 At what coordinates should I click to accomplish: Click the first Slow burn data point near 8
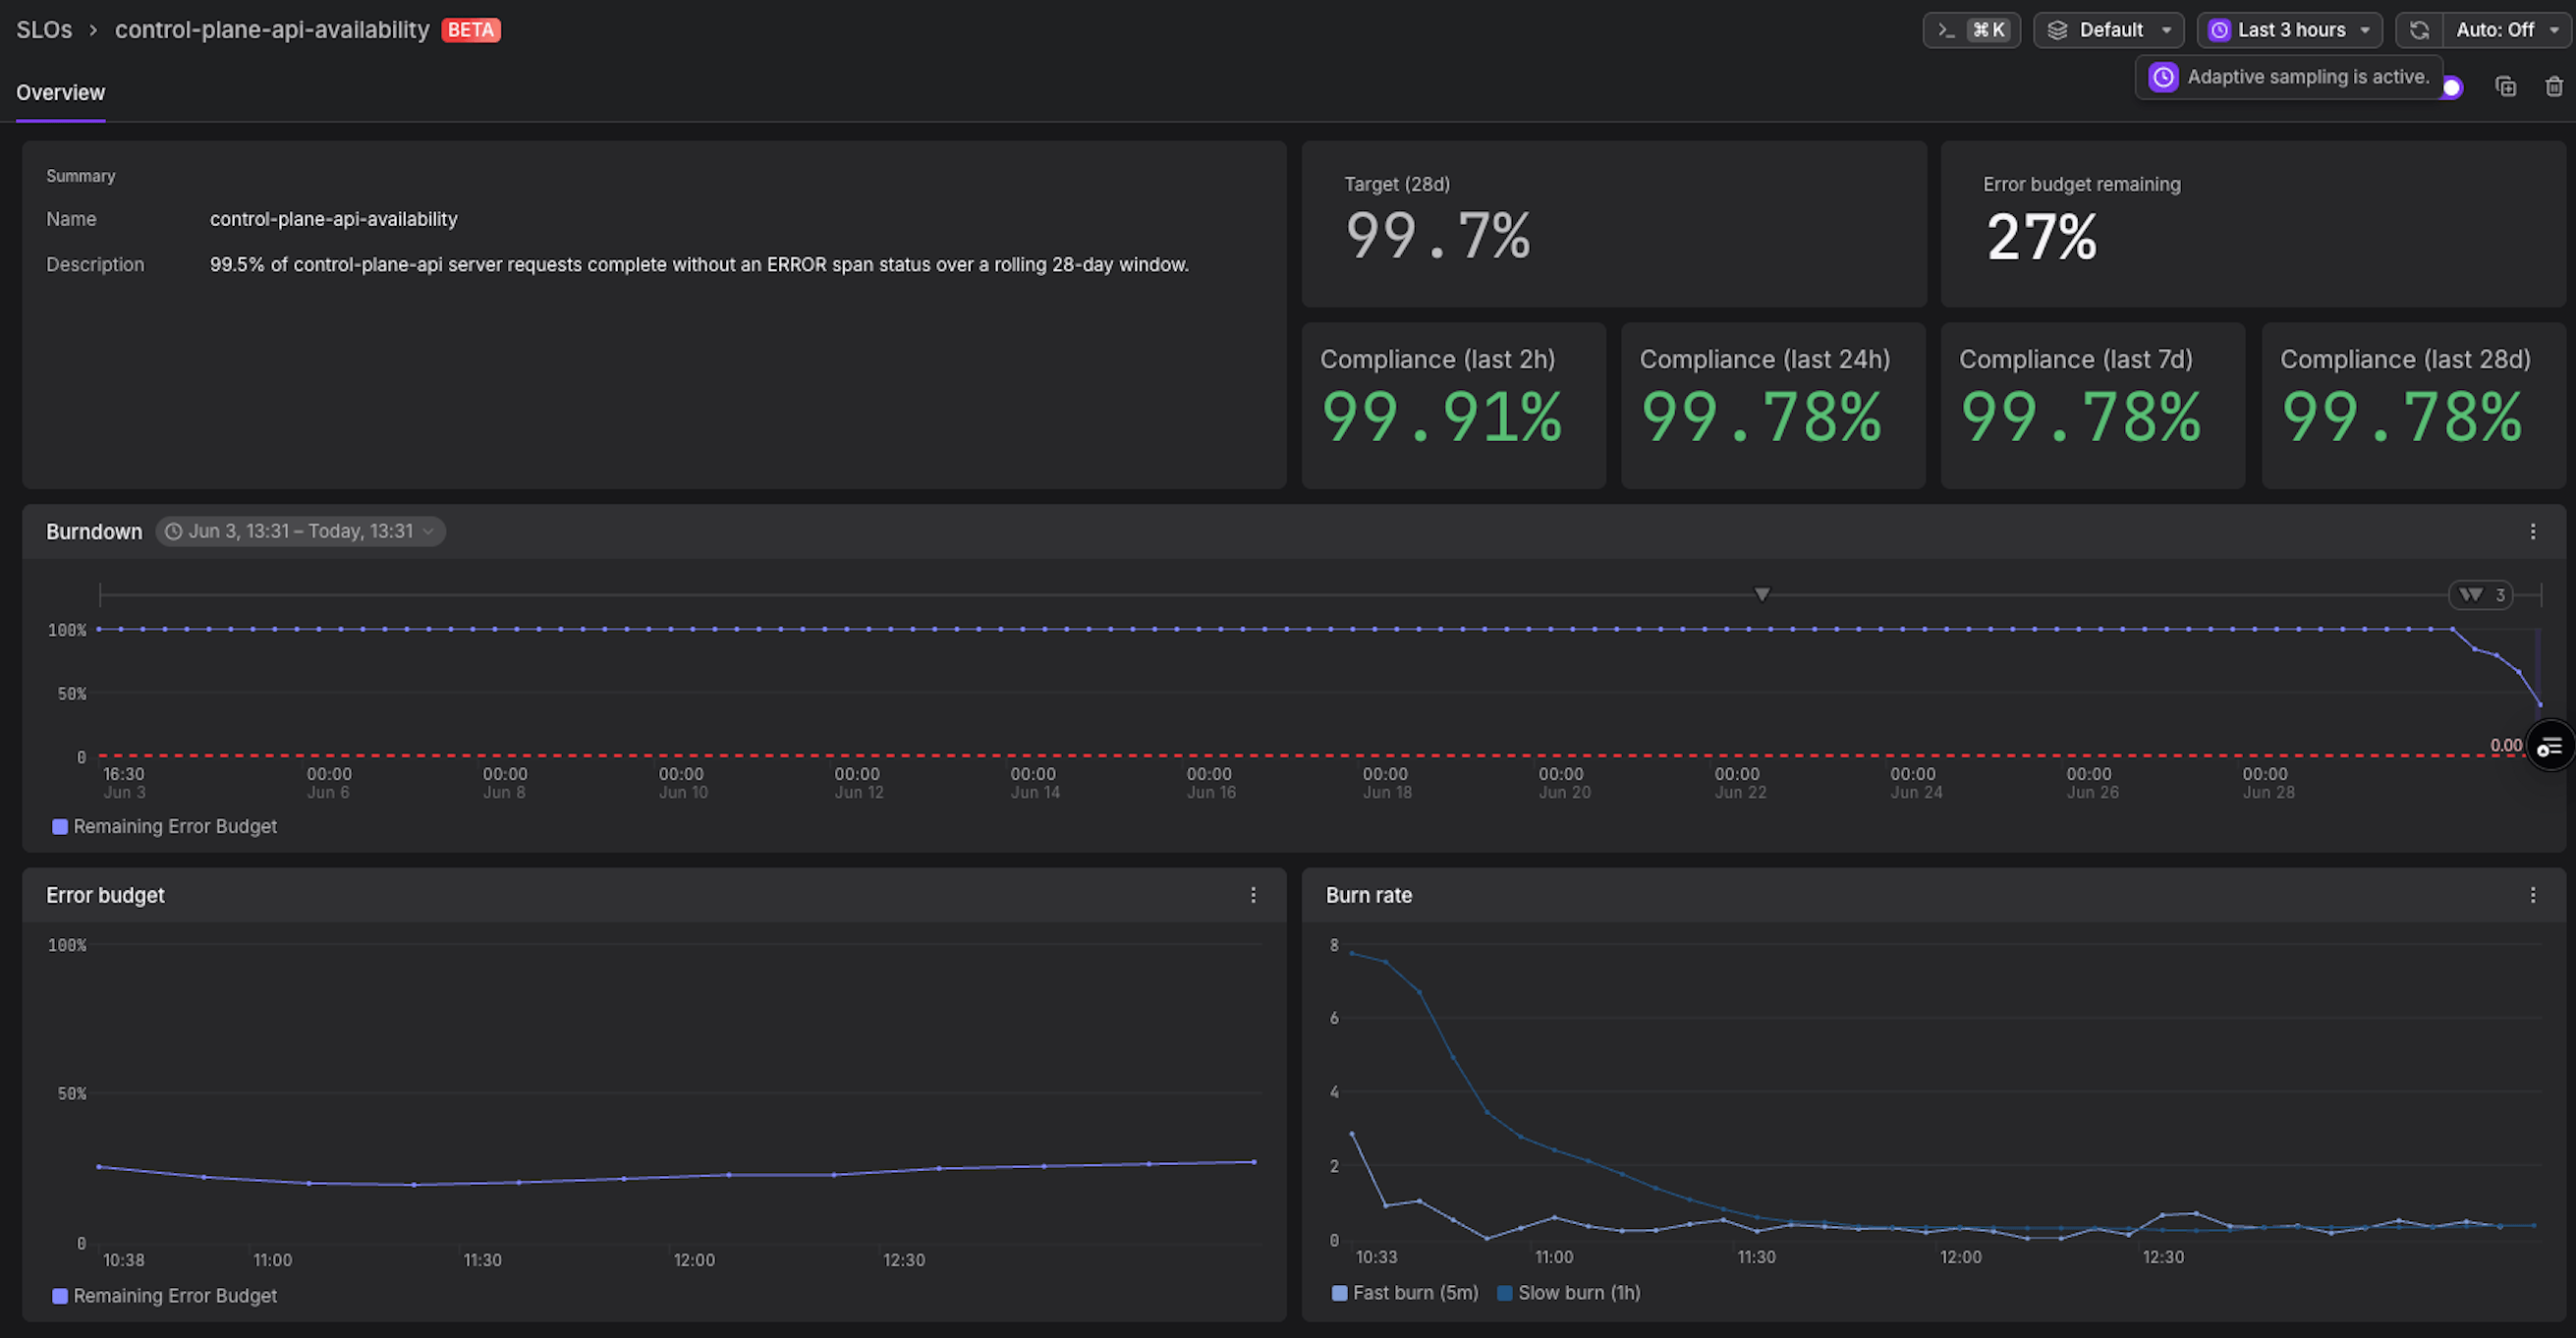click(1352, 953)
